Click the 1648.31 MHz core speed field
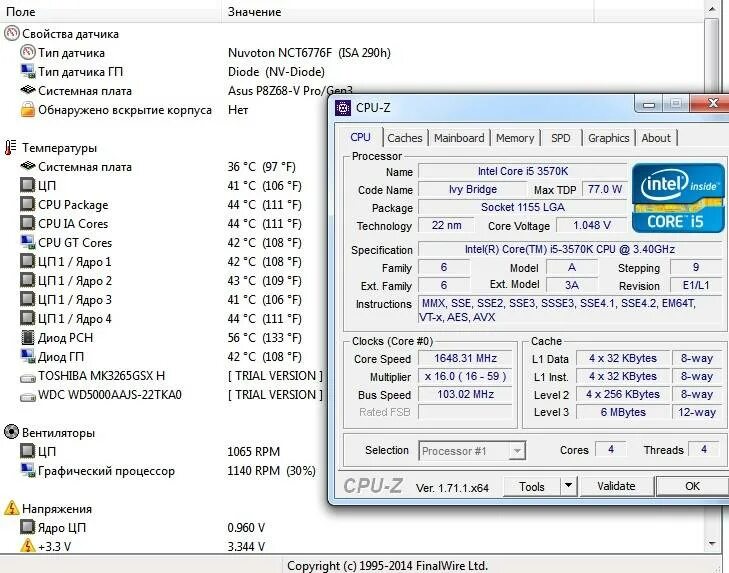The height and width of the screenshot is (573, 729). tap(465, 358)
